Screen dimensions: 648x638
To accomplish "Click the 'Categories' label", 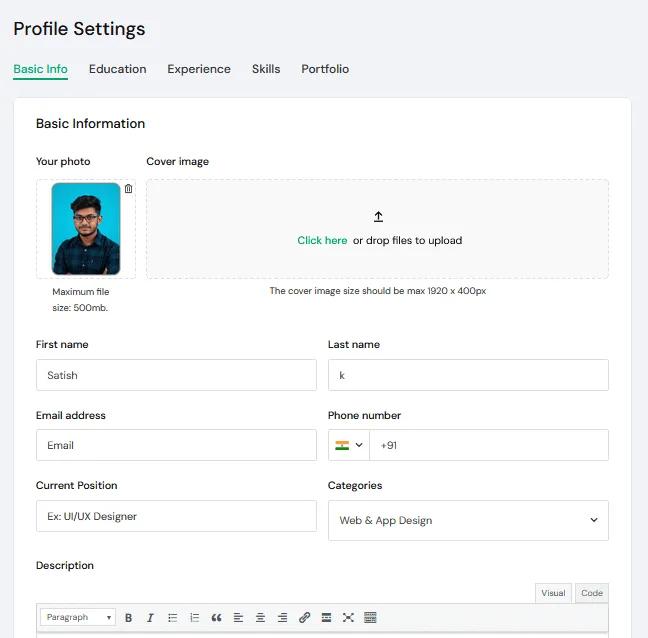I will click(x=355, y=486).
